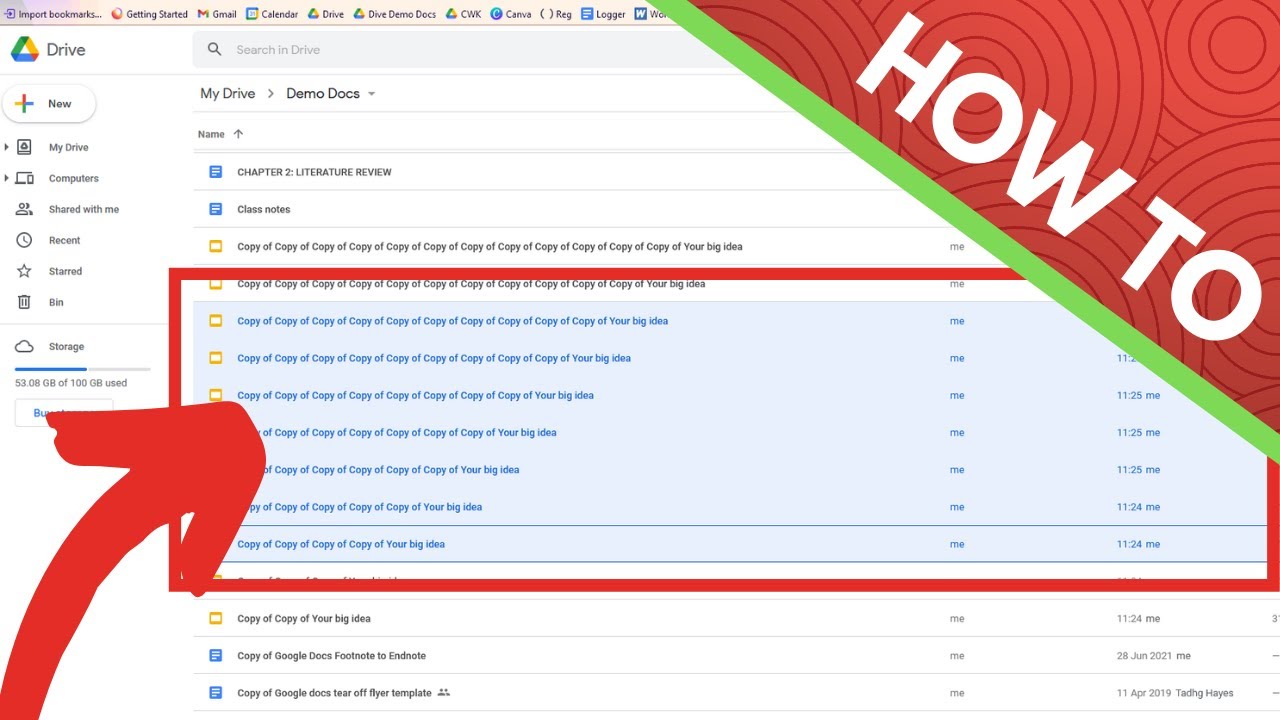
Task: Select the file CHAPTER 2: LITERATURE REVIEW
Action: click(x=314, y=172)
